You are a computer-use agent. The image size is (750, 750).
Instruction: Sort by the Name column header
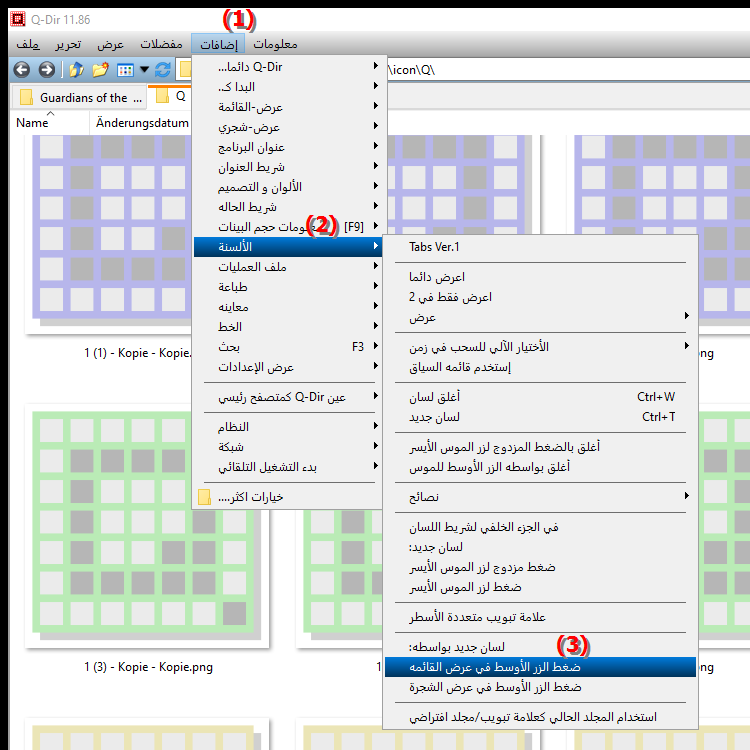pos(50,123)
